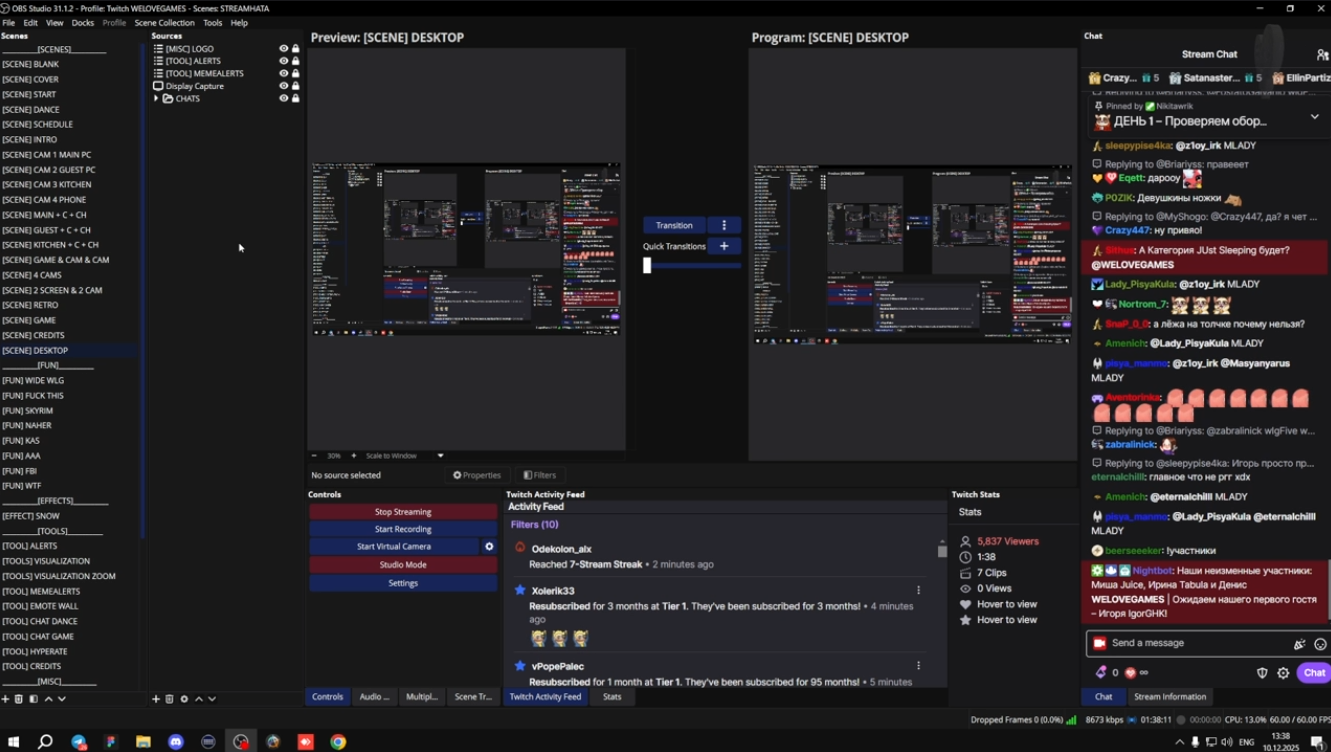Click Start Recording
1331x752 pixels.
click(x=403, y=529)
